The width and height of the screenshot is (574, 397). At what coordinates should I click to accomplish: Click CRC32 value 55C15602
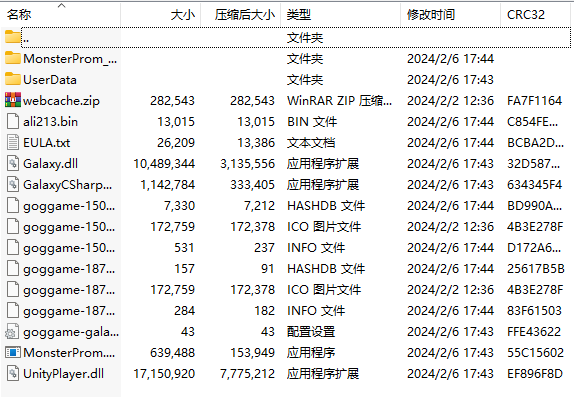536,353
